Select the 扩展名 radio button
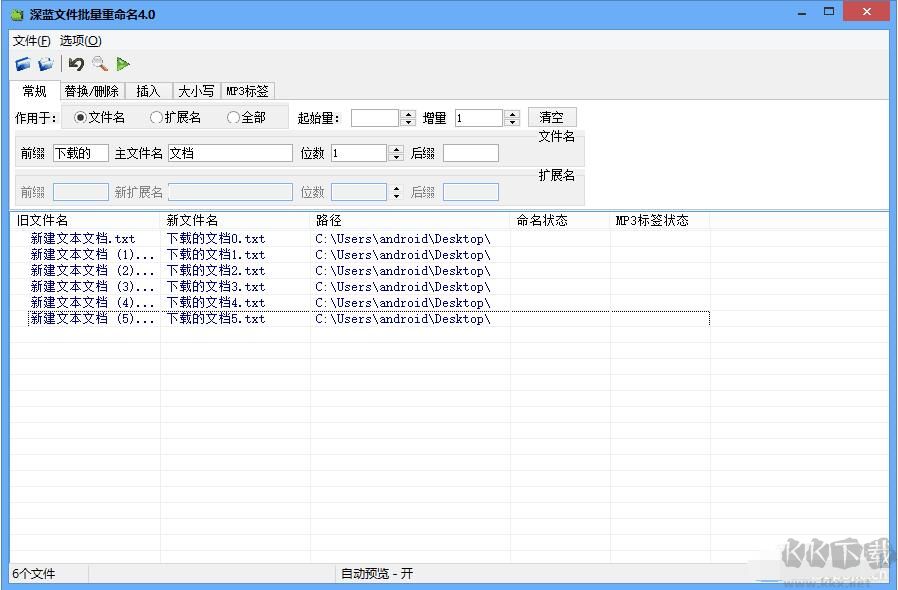898x590 pixels. pos(175,117)
